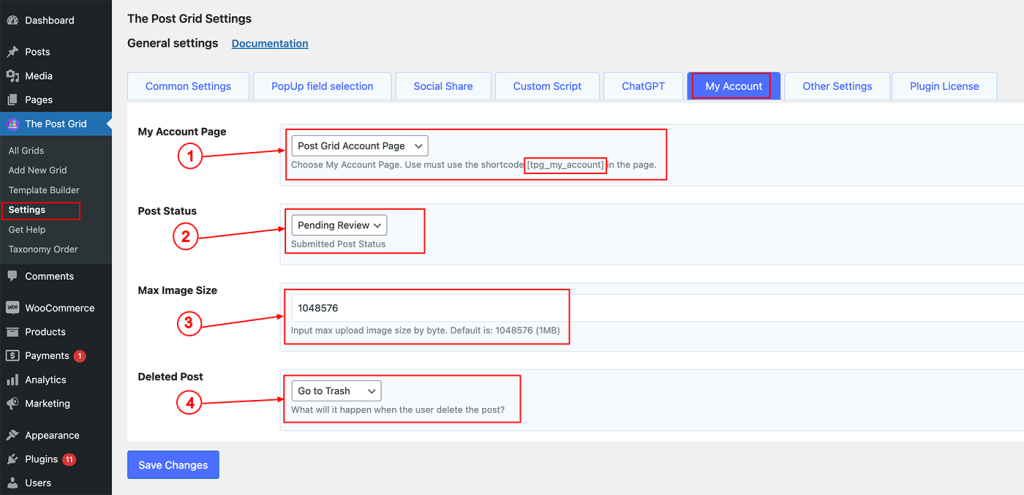The height and width of the screenshot is (495, 1024).
Task: Click the WooCommerce logo icon
Action: (x=12, y=308)
